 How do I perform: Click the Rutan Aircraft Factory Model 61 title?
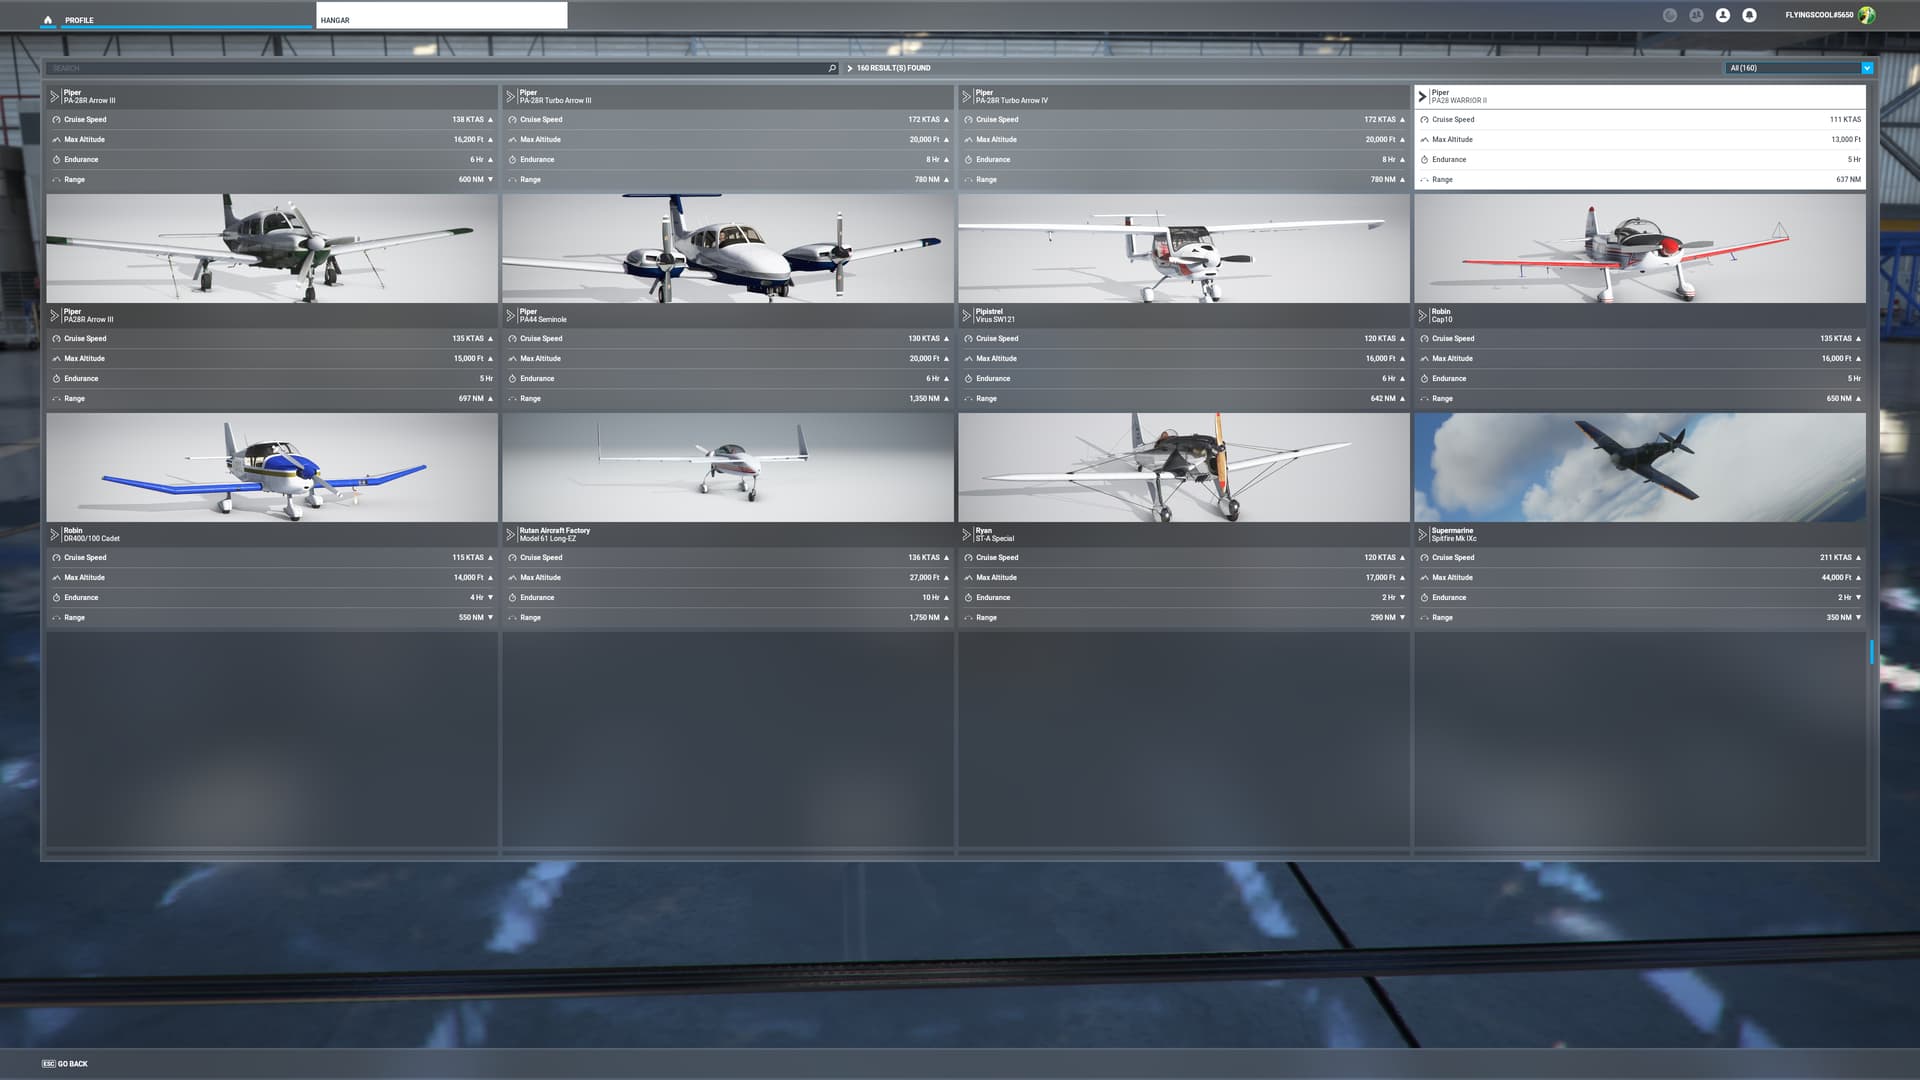[x=555, y=535]
